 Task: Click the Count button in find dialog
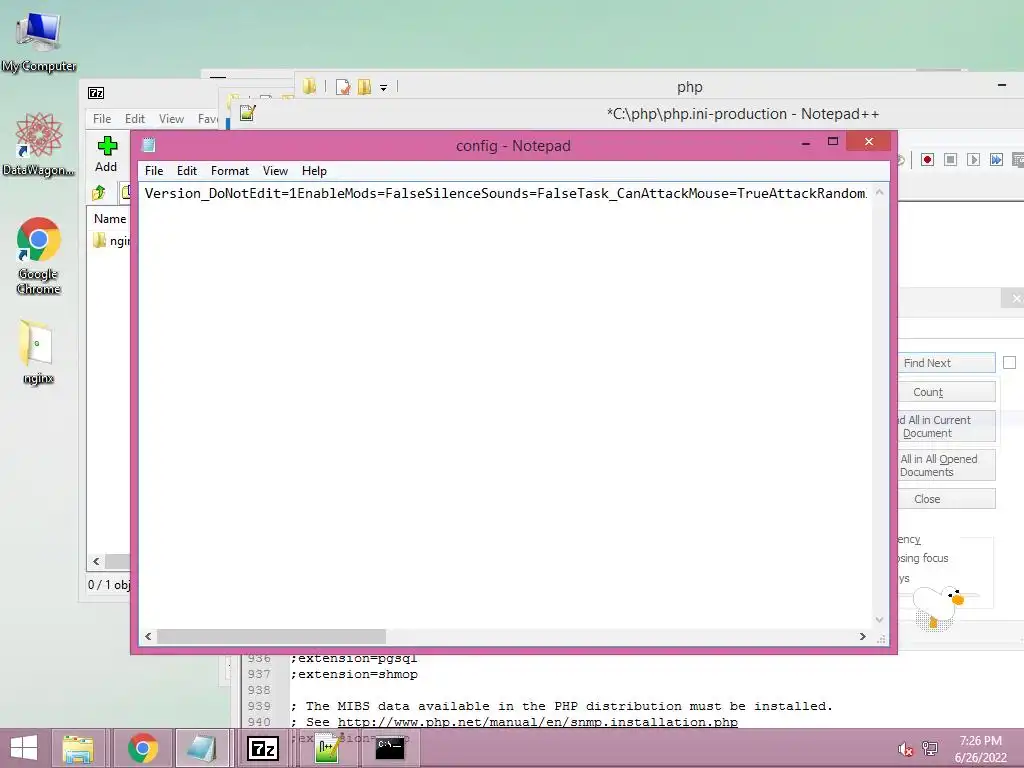pos(946,392)
